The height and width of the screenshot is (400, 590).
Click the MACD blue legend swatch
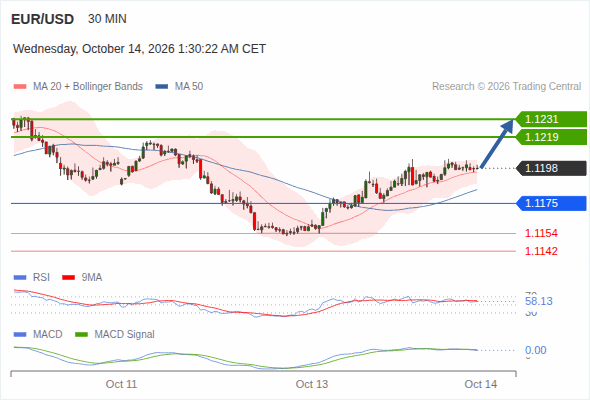click(x=20, y=335)
